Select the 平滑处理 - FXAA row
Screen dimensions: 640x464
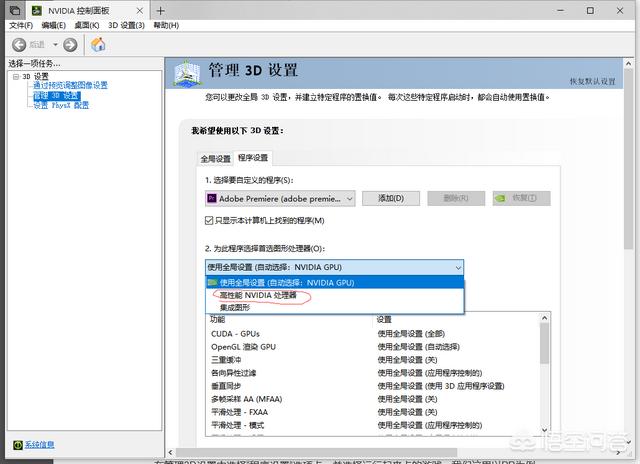374,412
